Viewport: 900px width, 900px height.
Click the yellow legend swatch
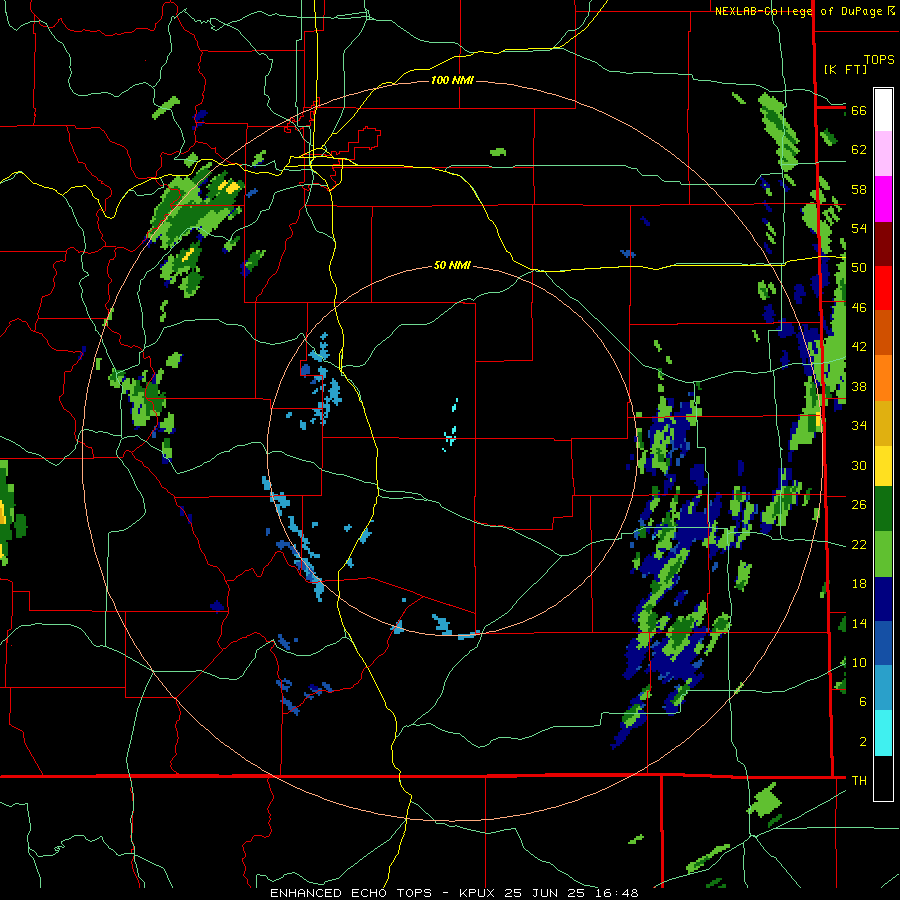tap(883, 465)
